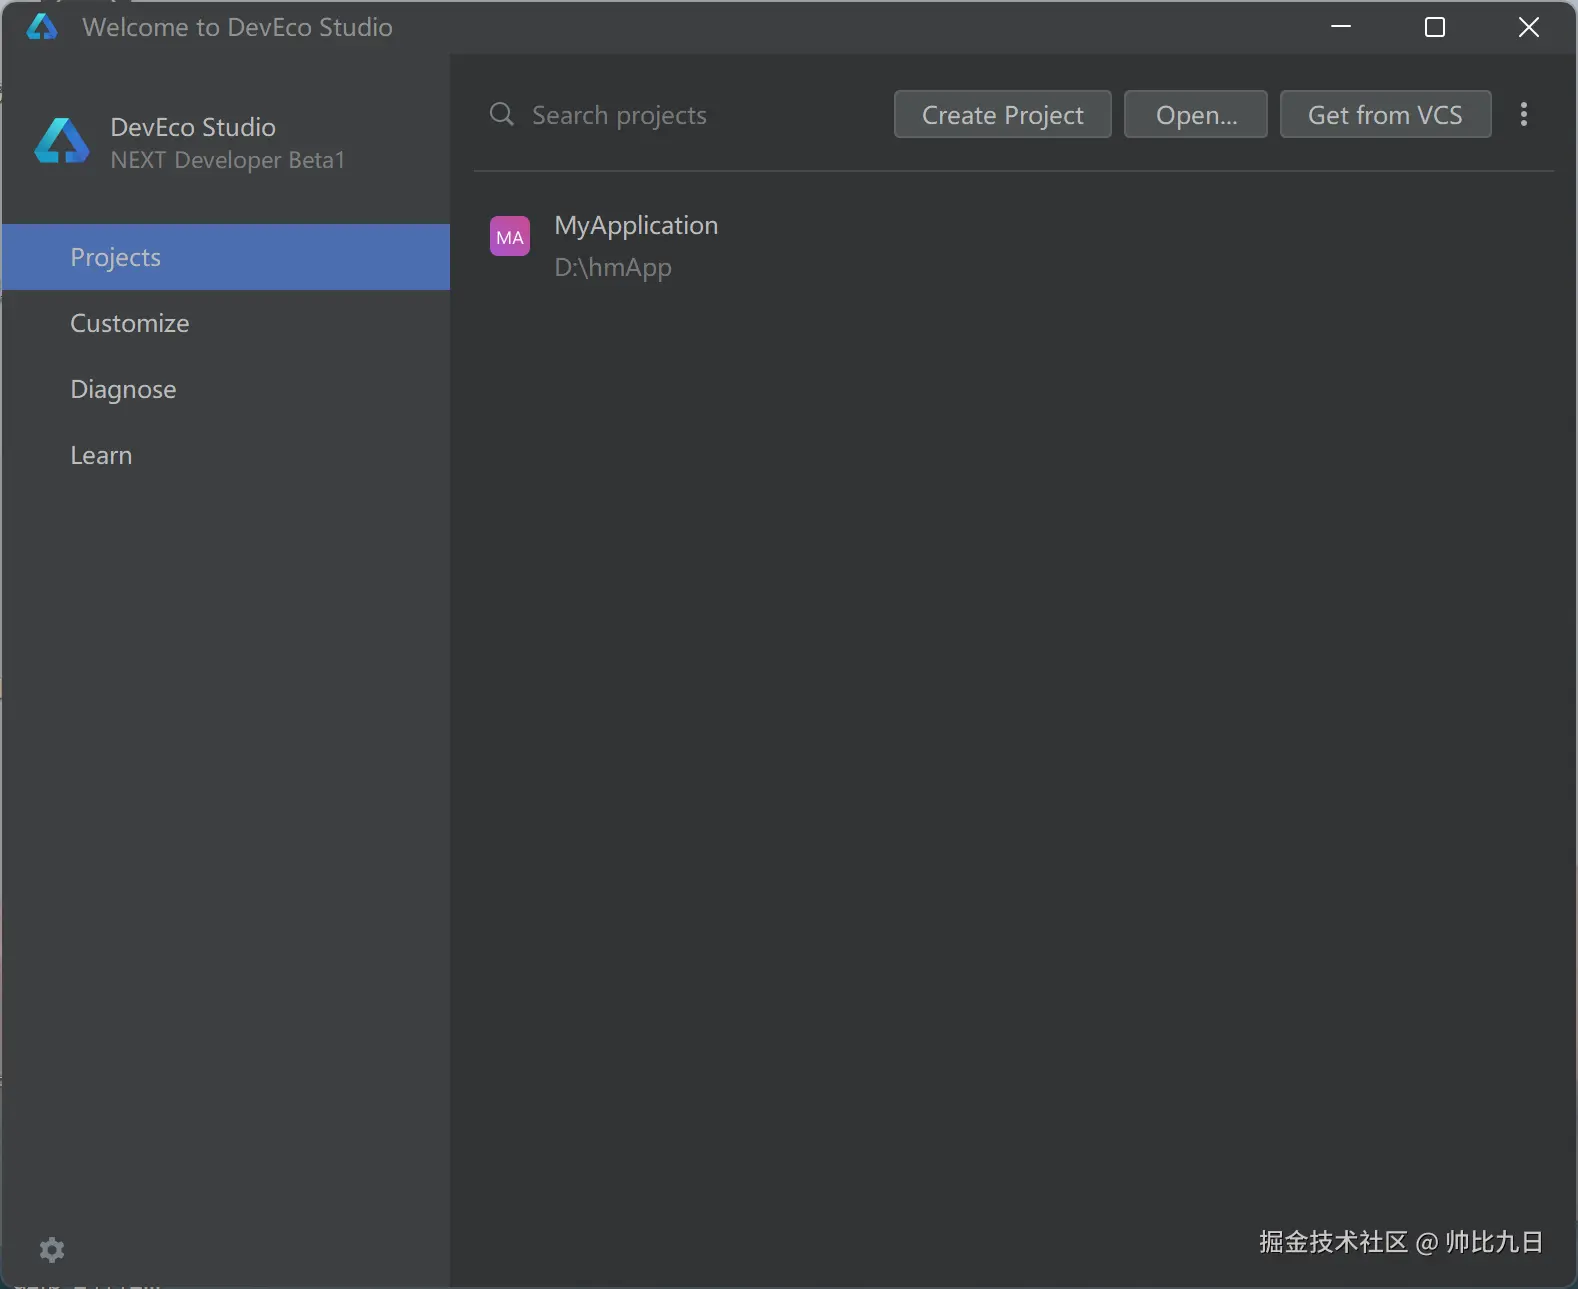
Task: Click the NEXT Developer Beta1 version text
Action: coord(228,160)
